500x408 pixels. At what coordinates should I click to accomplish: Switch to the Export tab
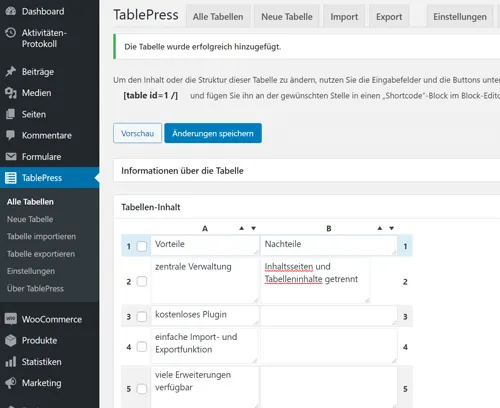pos(389,16)
